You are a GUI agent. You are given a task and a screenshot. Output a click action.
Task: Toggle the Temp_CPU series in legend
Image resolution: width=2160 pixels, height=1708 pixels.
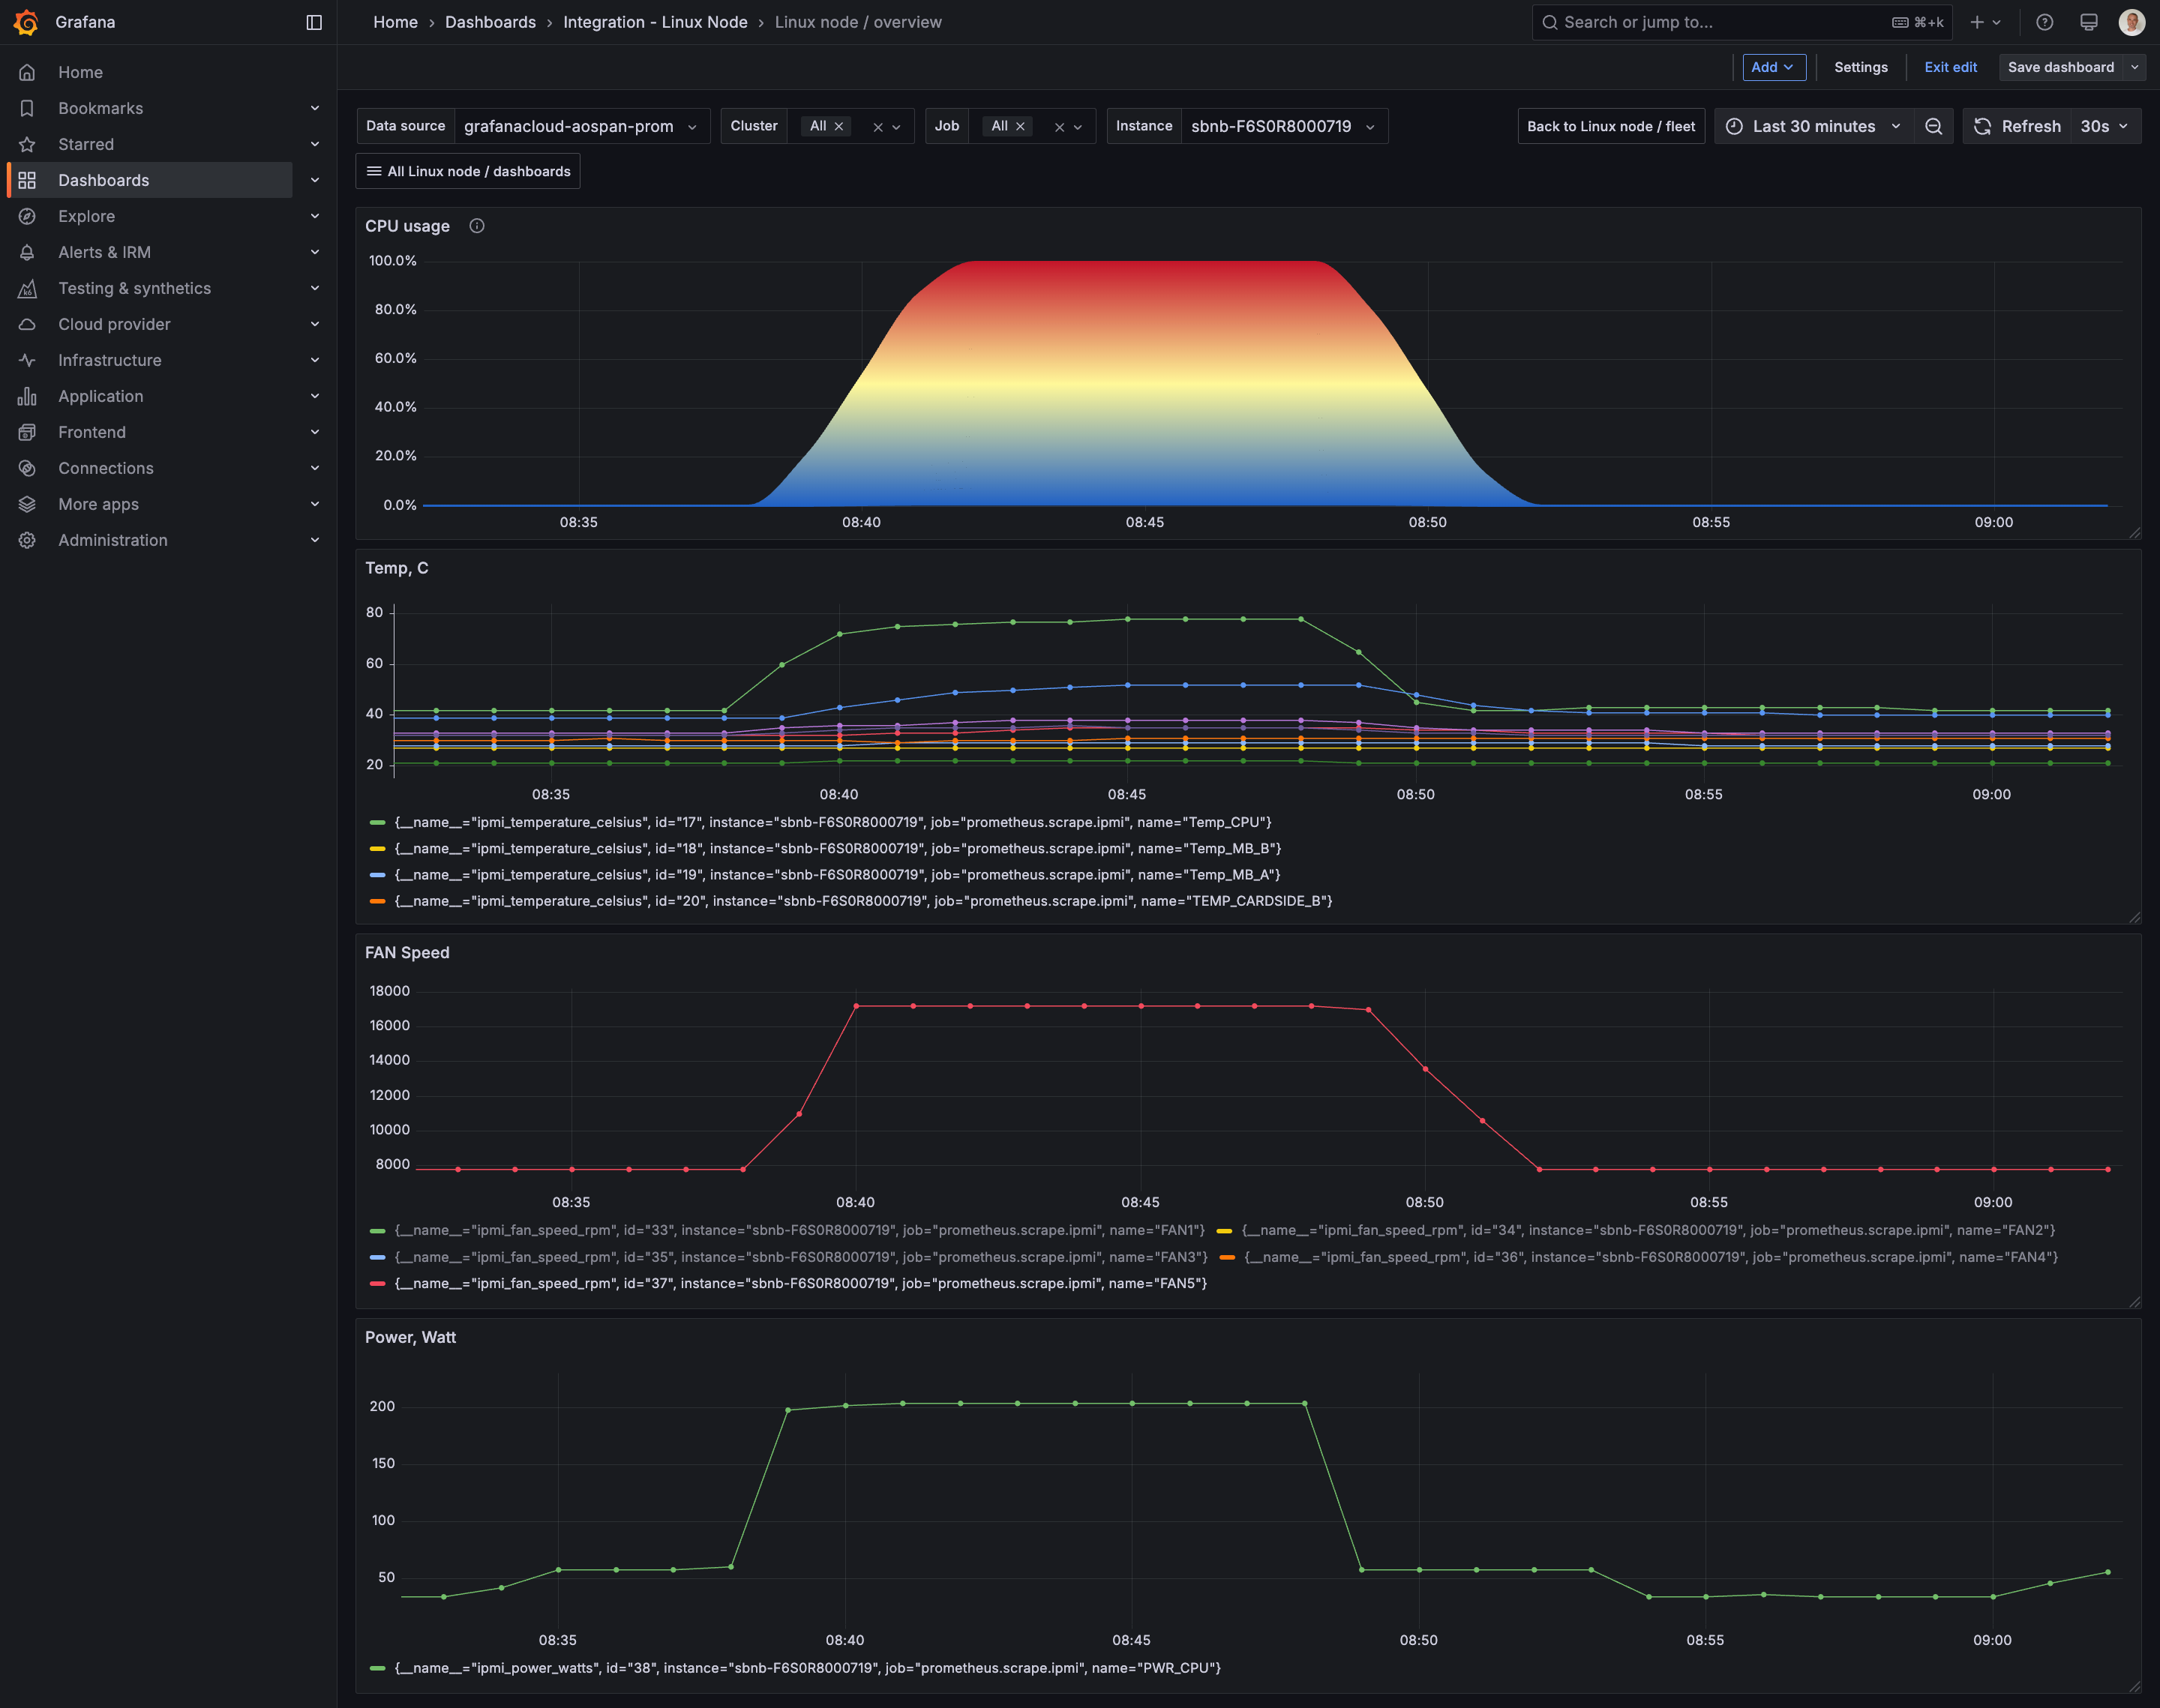pos(833,822)
